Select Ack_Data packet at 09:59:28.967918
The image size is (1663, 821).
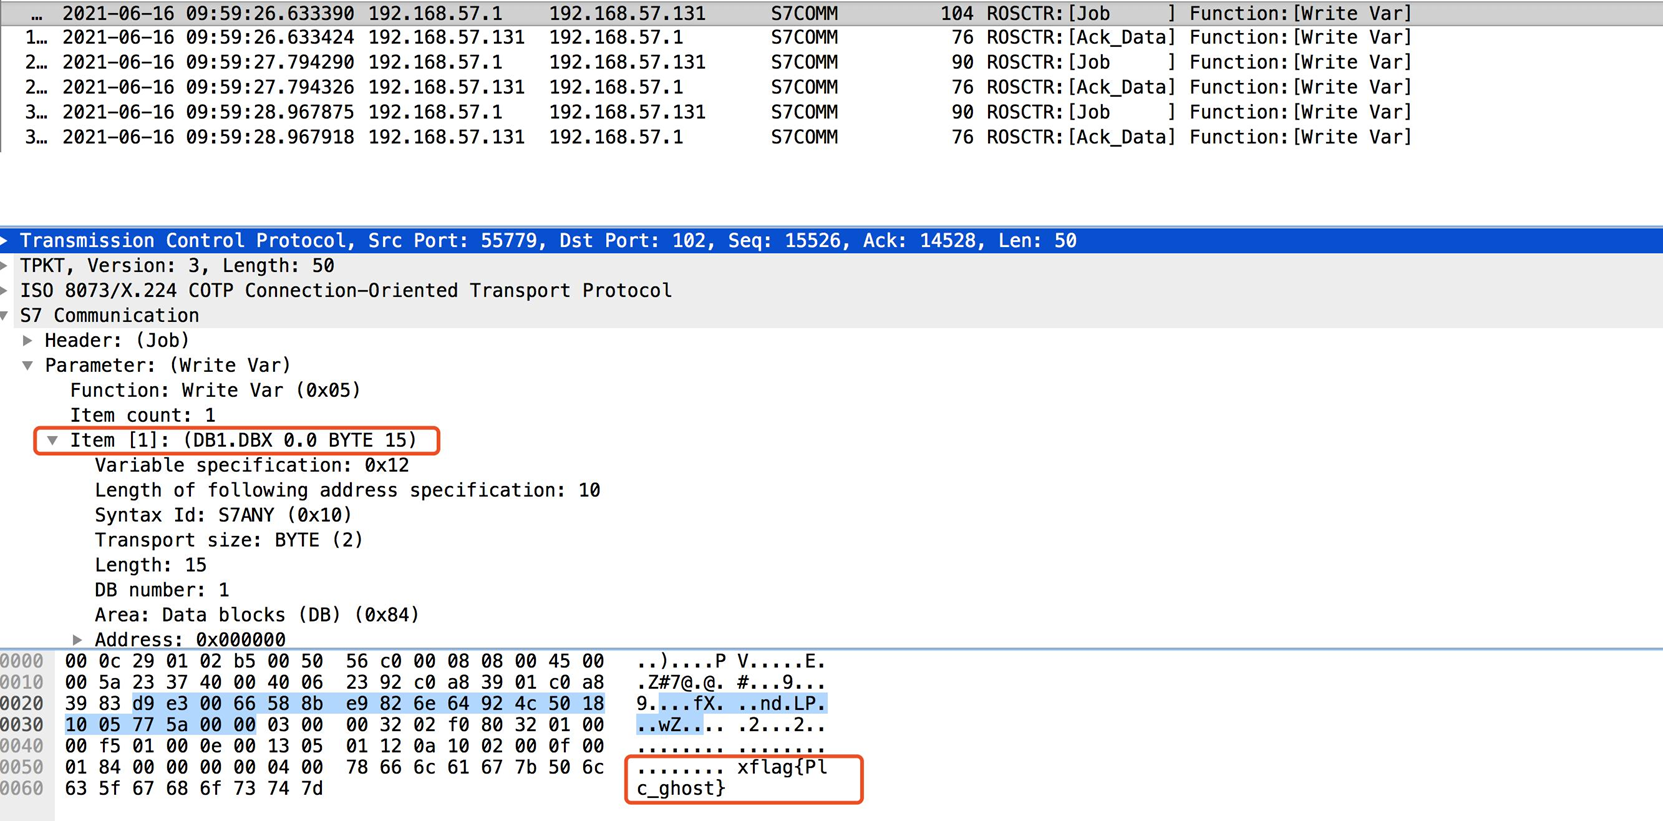[831, 138]
